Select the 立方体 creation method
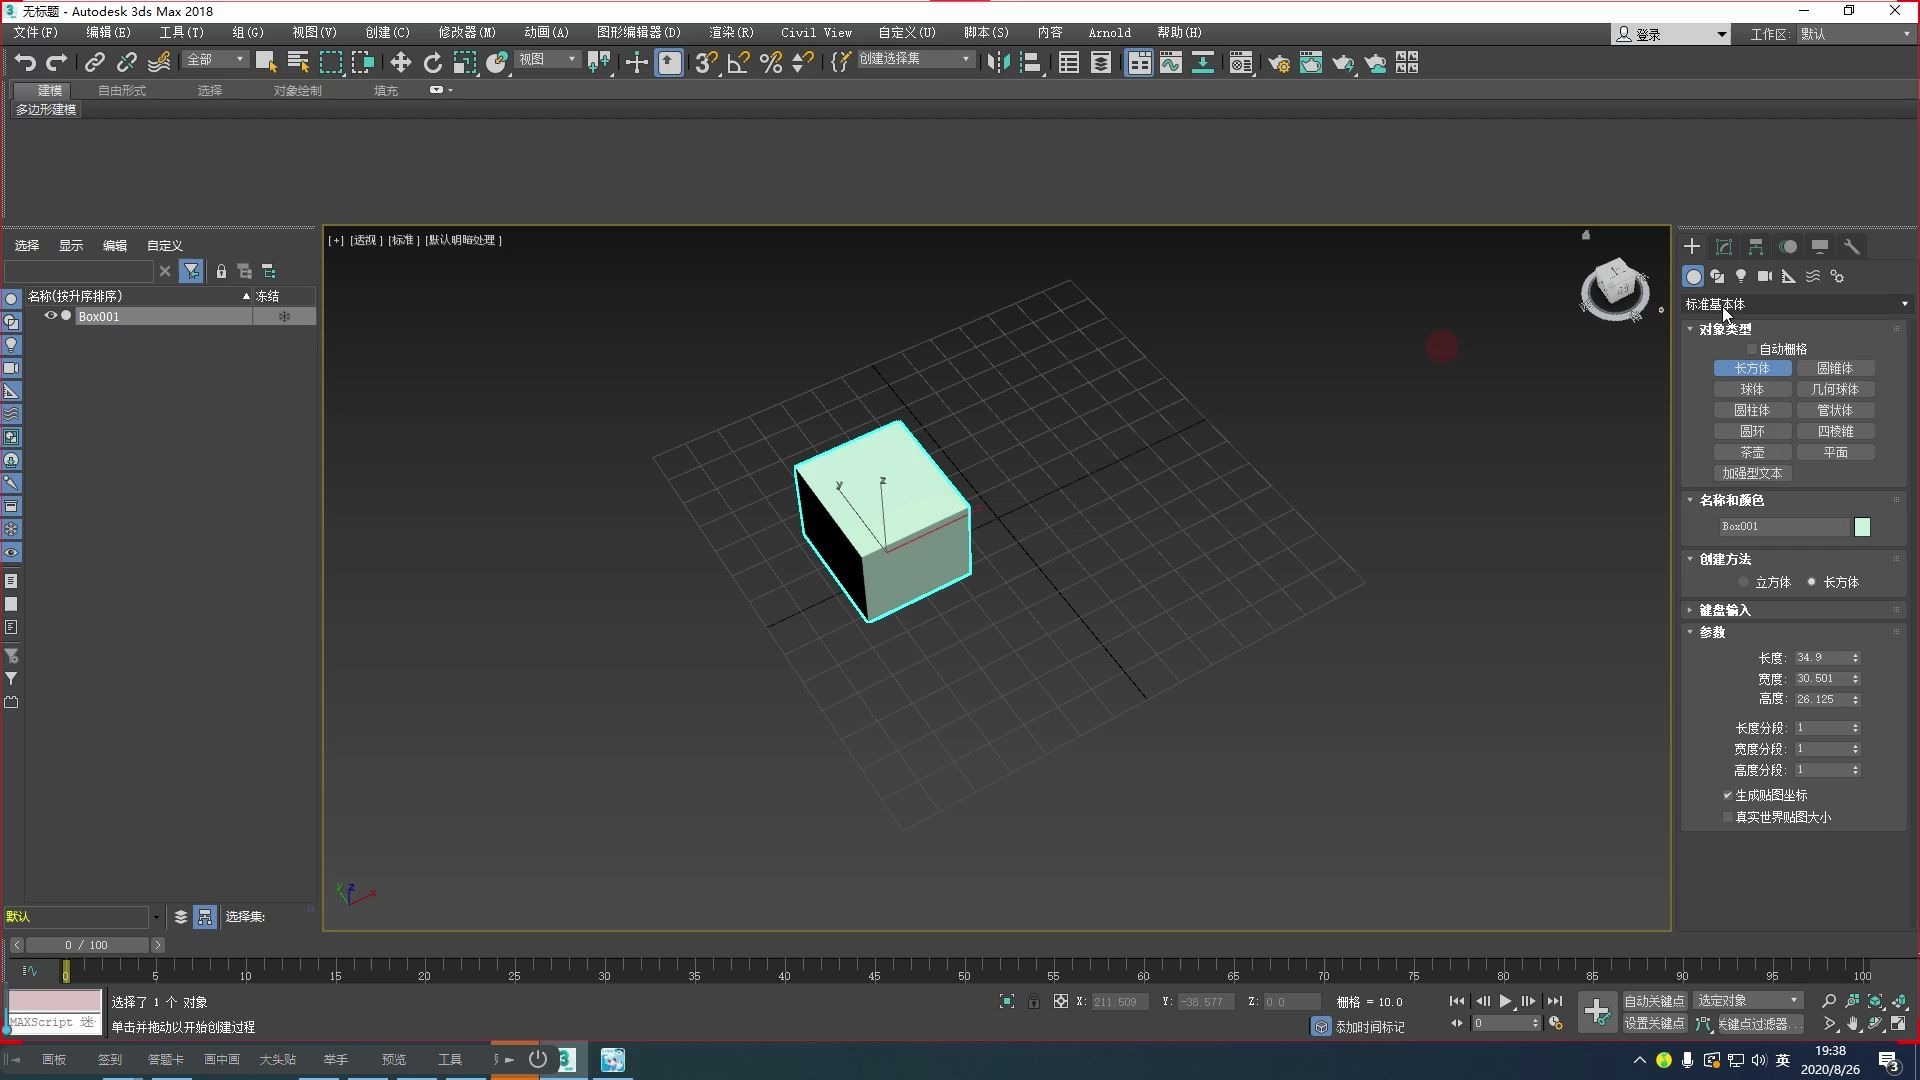The width and height of the screenshot is (1920, 1080). click(1744, 582)
